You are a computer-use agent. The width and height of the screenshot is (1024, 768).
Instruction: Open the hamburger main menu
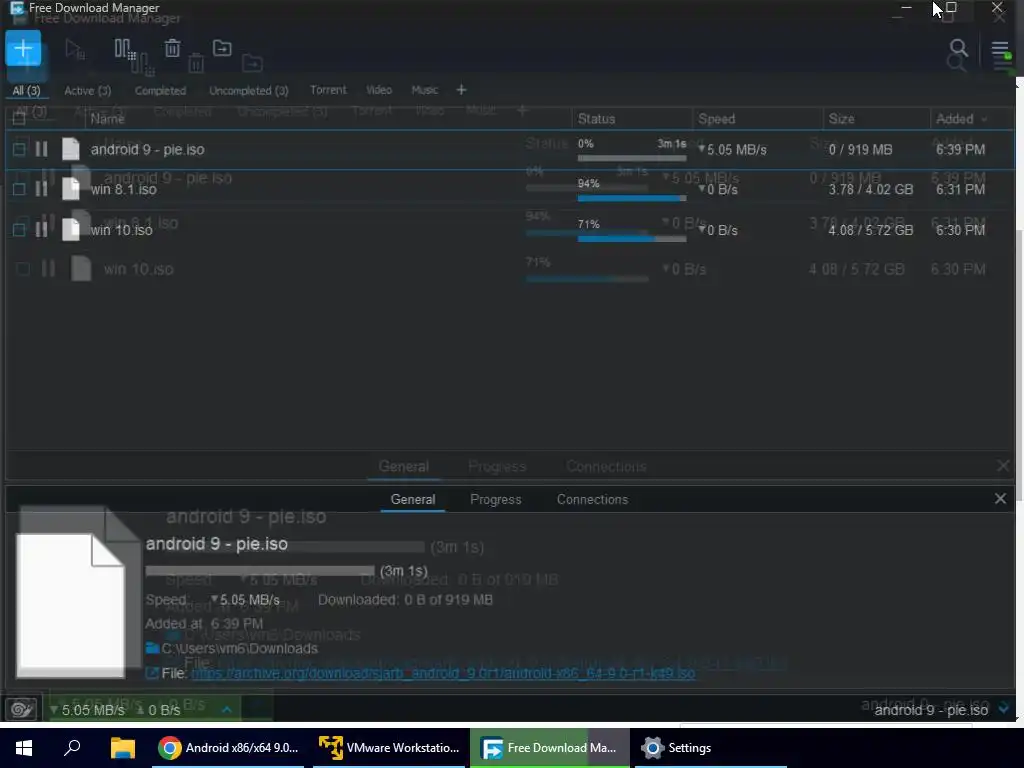(x=1000, y=49)
